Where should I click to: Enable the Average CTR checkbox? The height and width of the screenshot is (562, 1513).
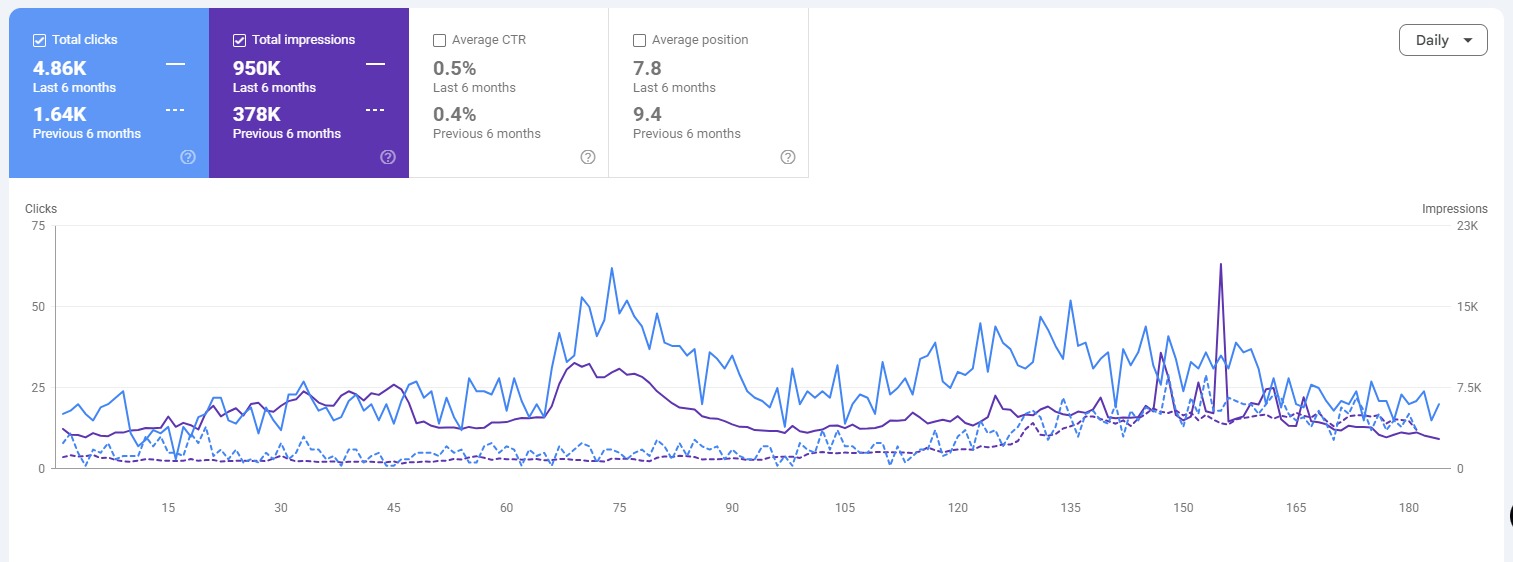(439, 40)
